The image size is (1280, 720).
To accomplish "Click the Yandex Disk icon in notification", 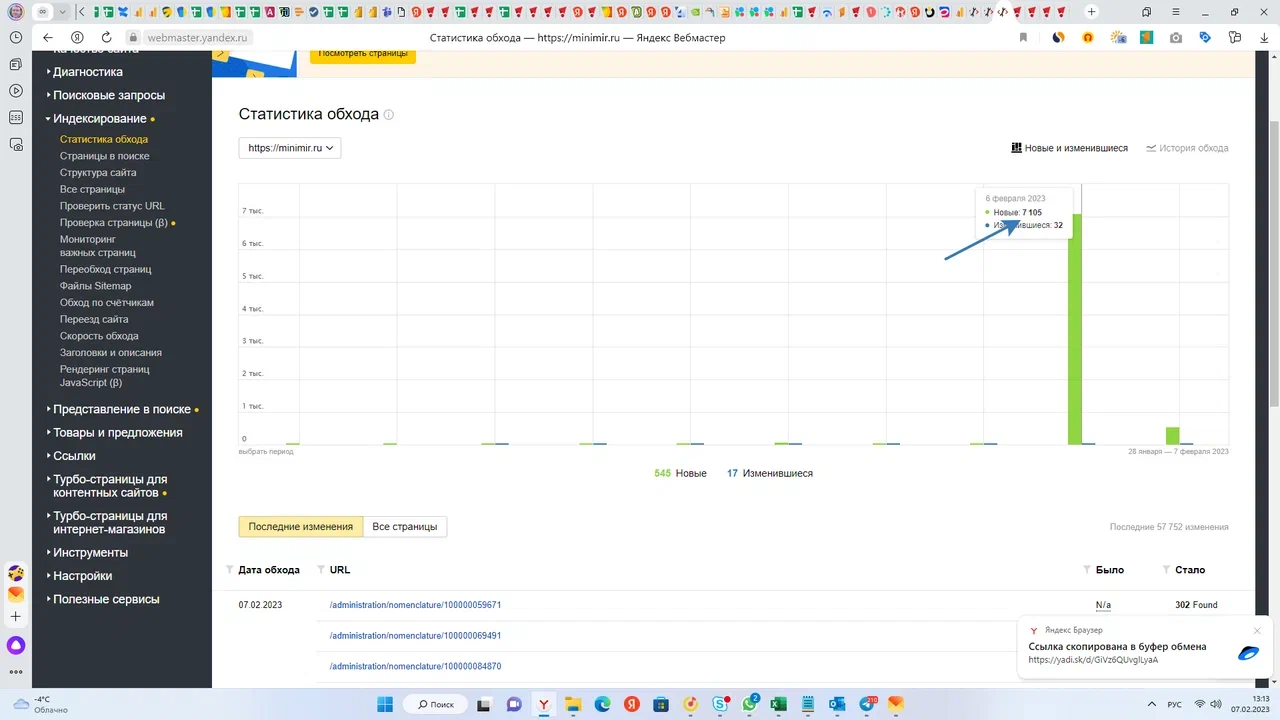I will pyautogui.click(x=1248, y=653).
